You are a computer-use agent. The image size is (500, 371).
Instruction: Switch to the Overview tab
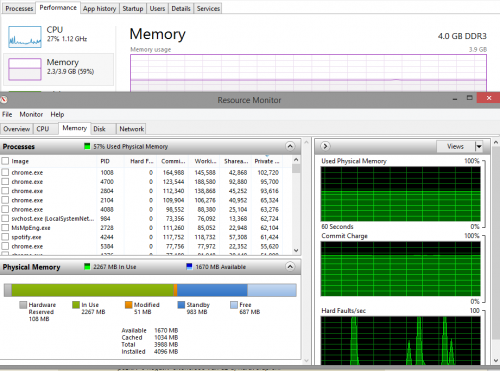click(x=17, y=129)
